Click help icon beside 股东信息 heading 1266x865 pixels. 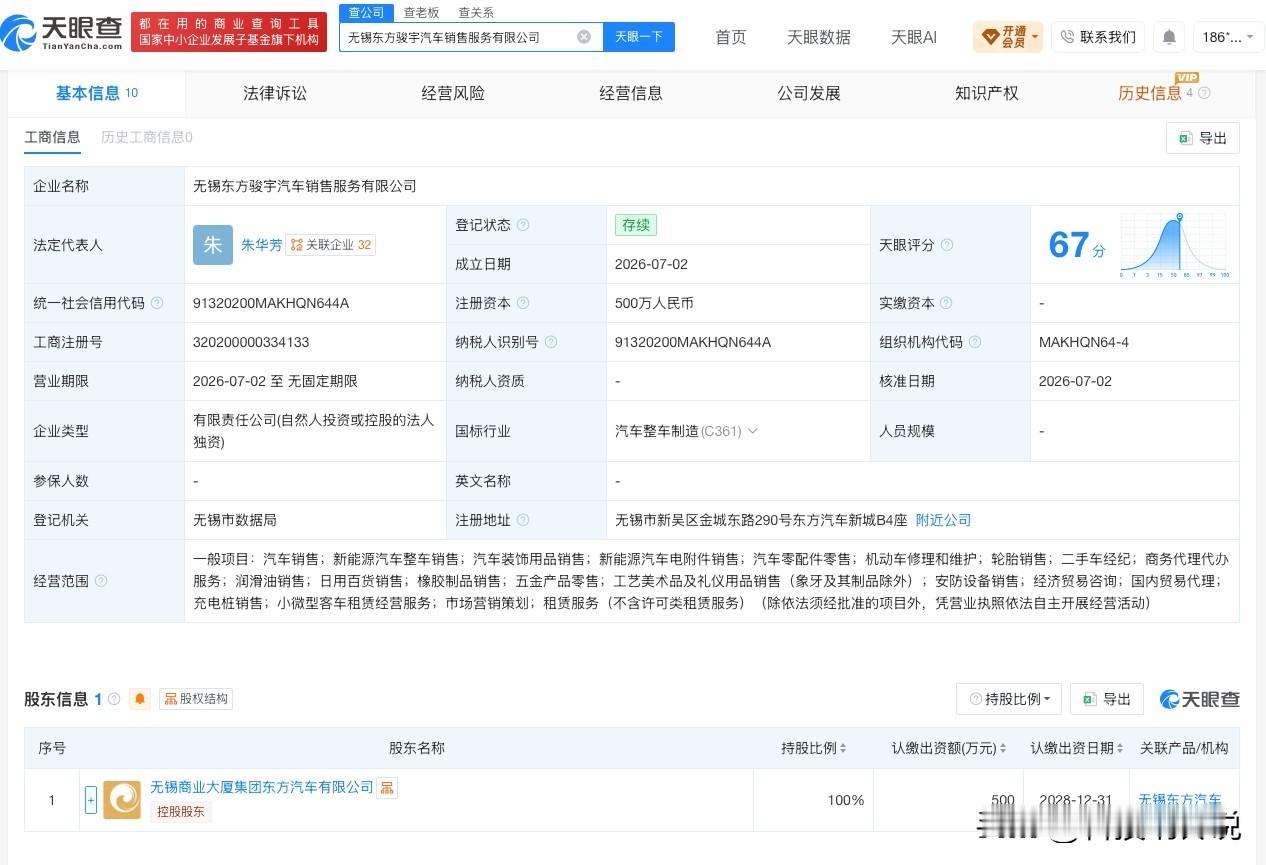click(x=114, y=699)
